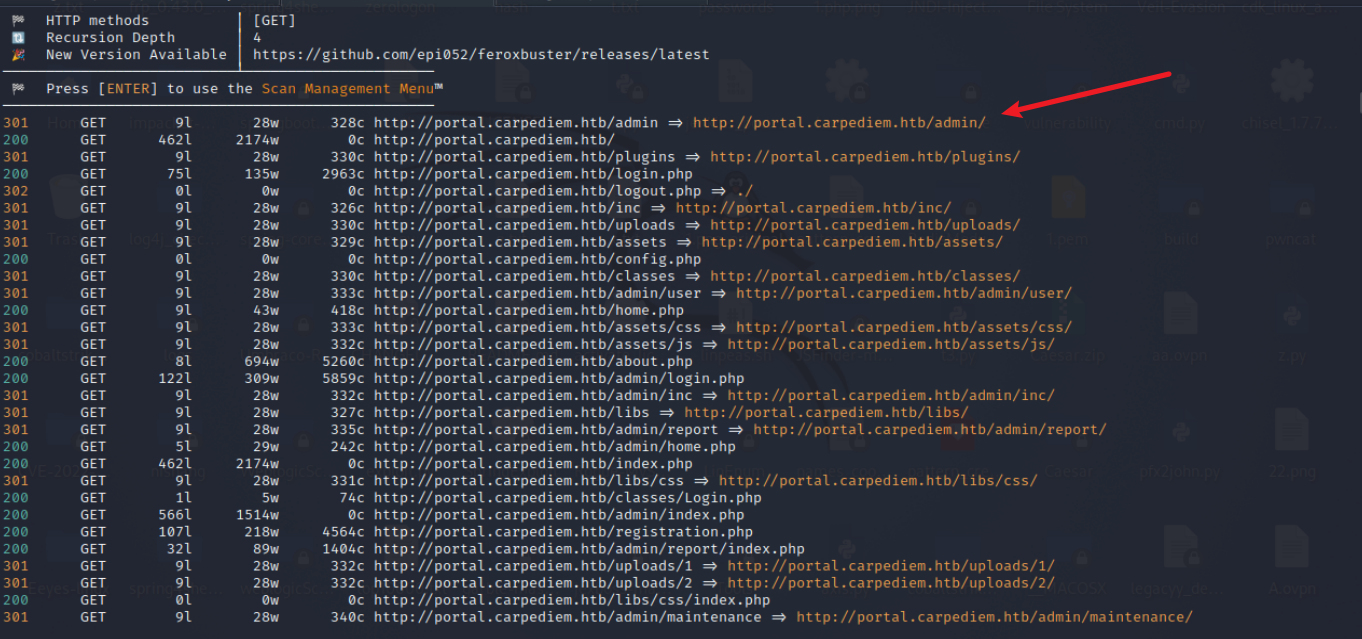Open the portal.carpediem.htb/login.php URL
This screenshot has width=1362, height=639.
[x=533, y=173]
